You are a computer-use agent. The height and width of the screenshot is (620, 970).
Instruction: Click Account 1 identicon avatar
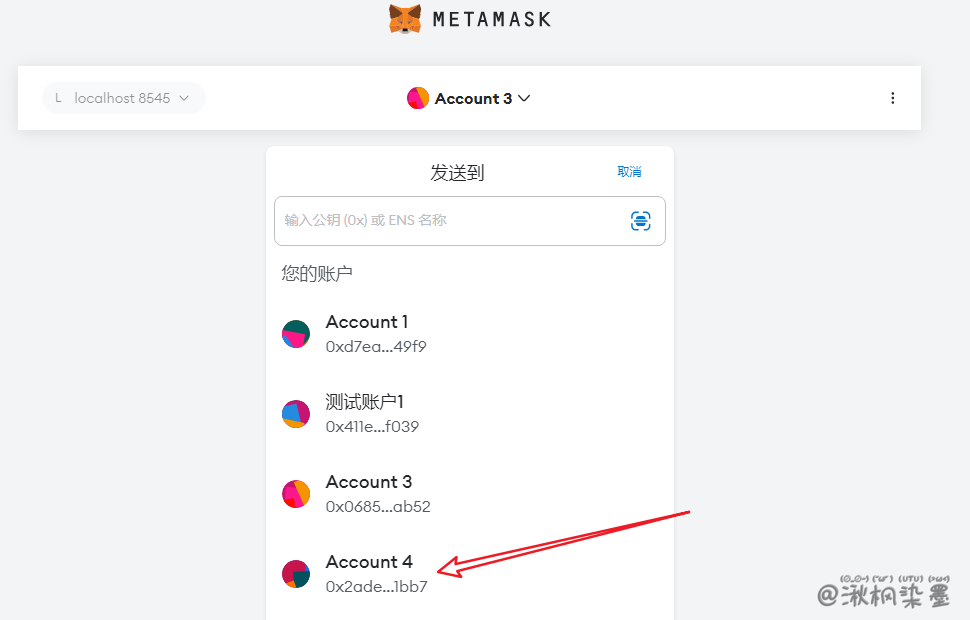296,334
